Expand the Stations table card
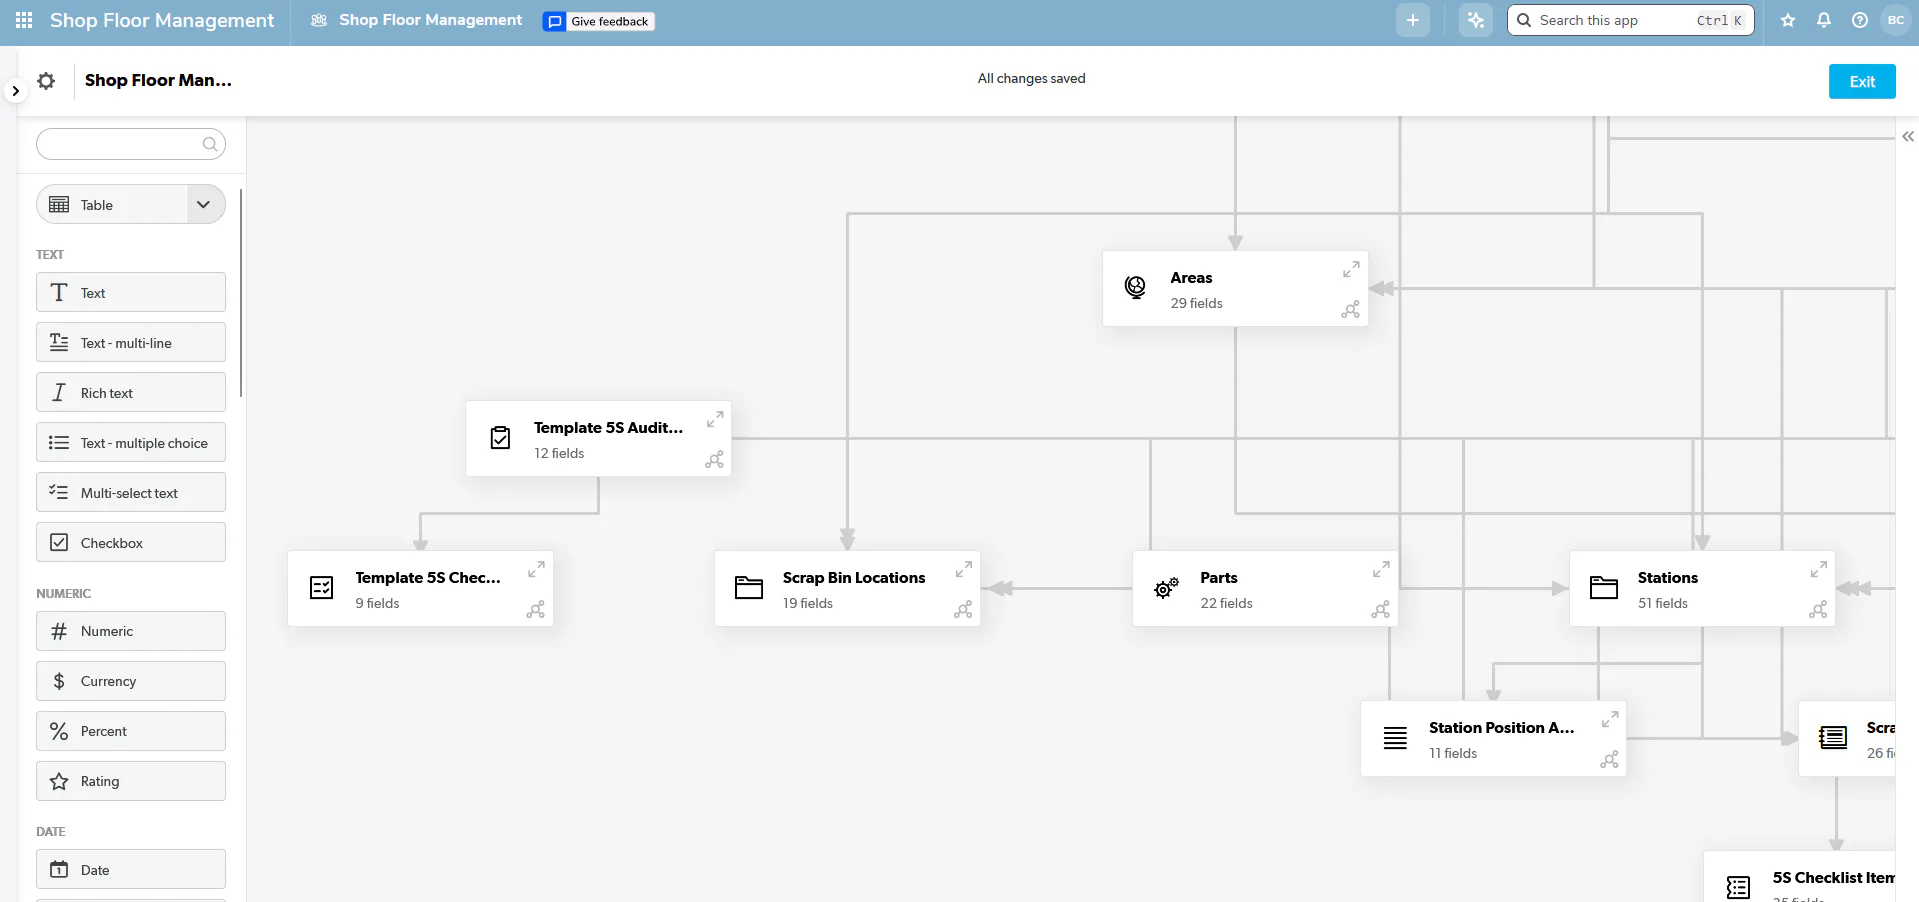 1818,569
